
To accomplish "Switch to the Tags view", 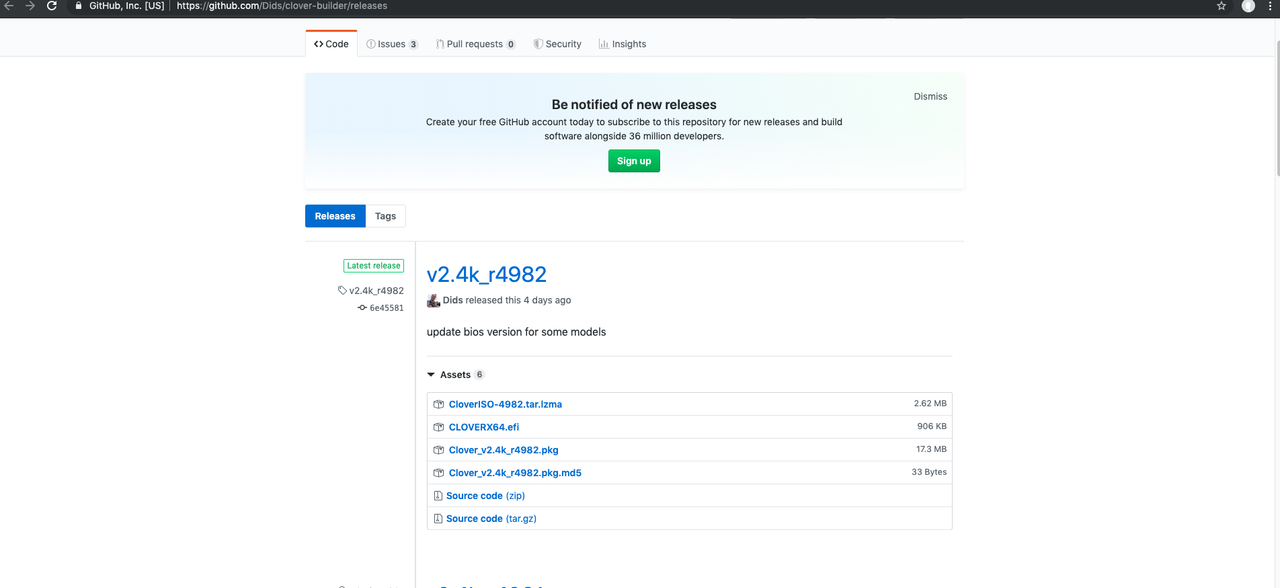I will [x=386, y=216].
